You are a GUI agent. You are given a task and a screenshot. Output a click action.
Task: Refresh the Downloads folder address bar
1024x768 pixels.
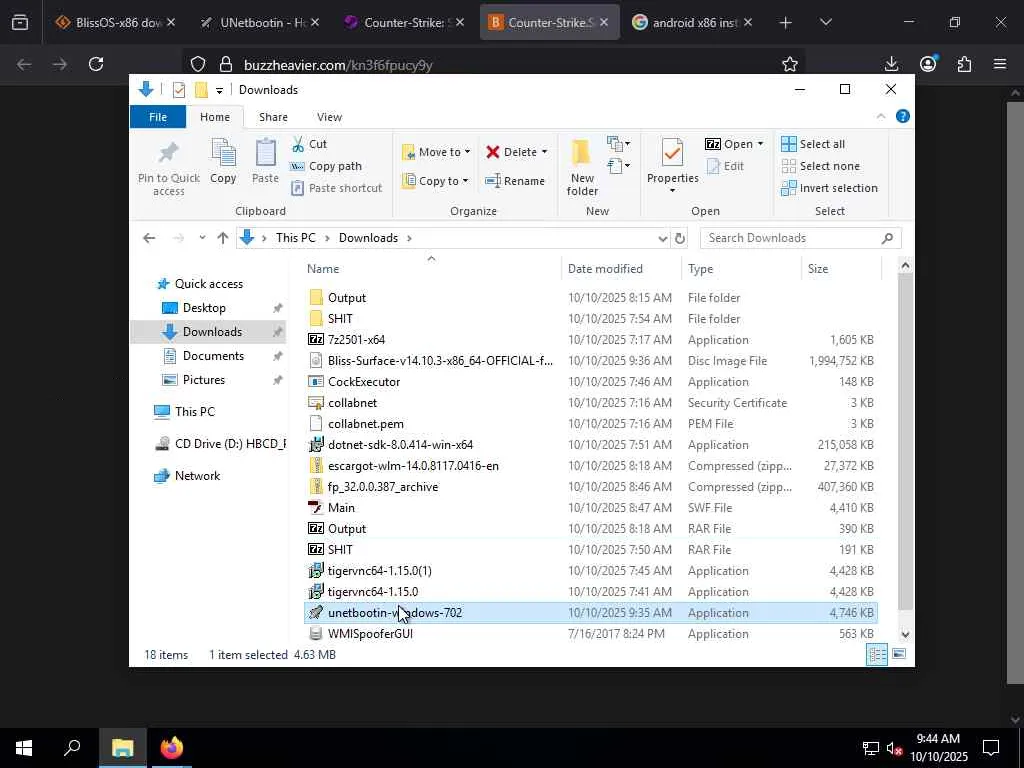point(679,238)
